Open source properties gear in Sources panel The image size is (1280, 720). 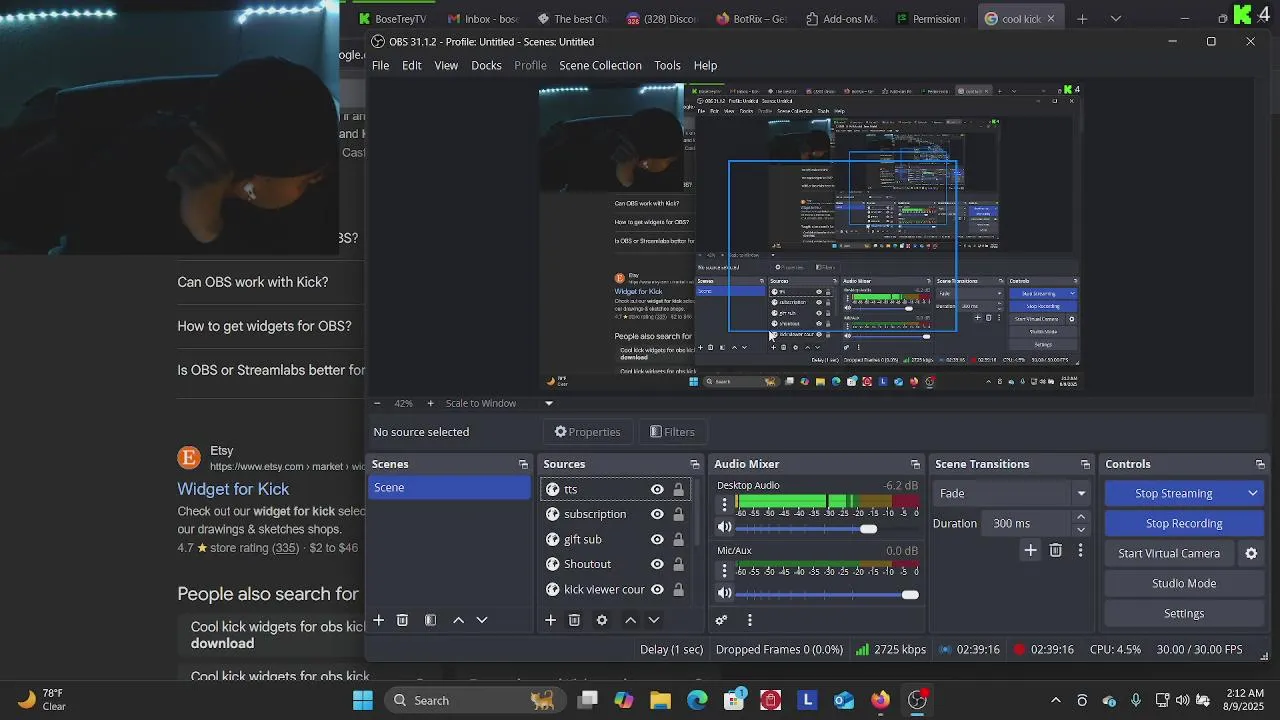[602, 620]
